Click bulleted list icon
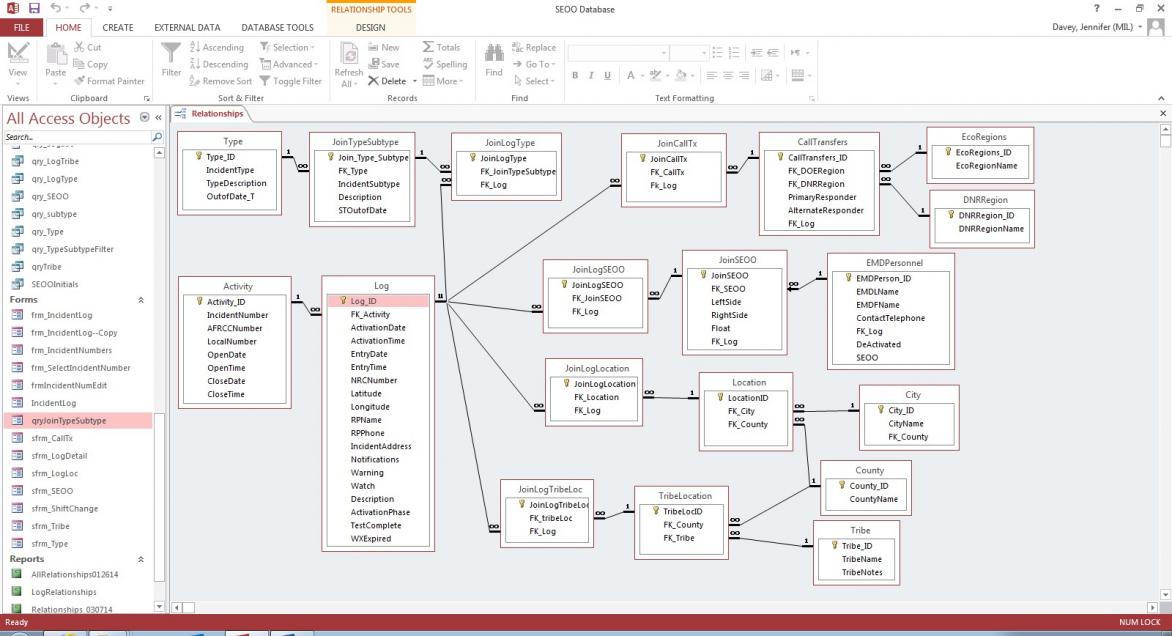 tap(717, 52)
